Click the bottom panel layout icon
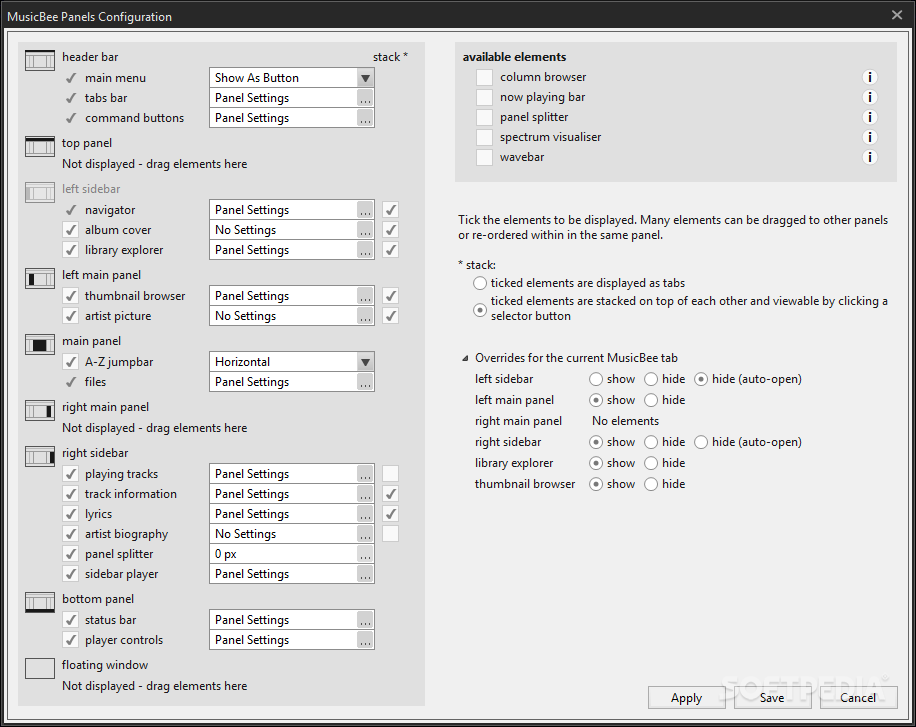Viewport: 916px width, 727px height. pyautogui.click(x=40, y=603)
